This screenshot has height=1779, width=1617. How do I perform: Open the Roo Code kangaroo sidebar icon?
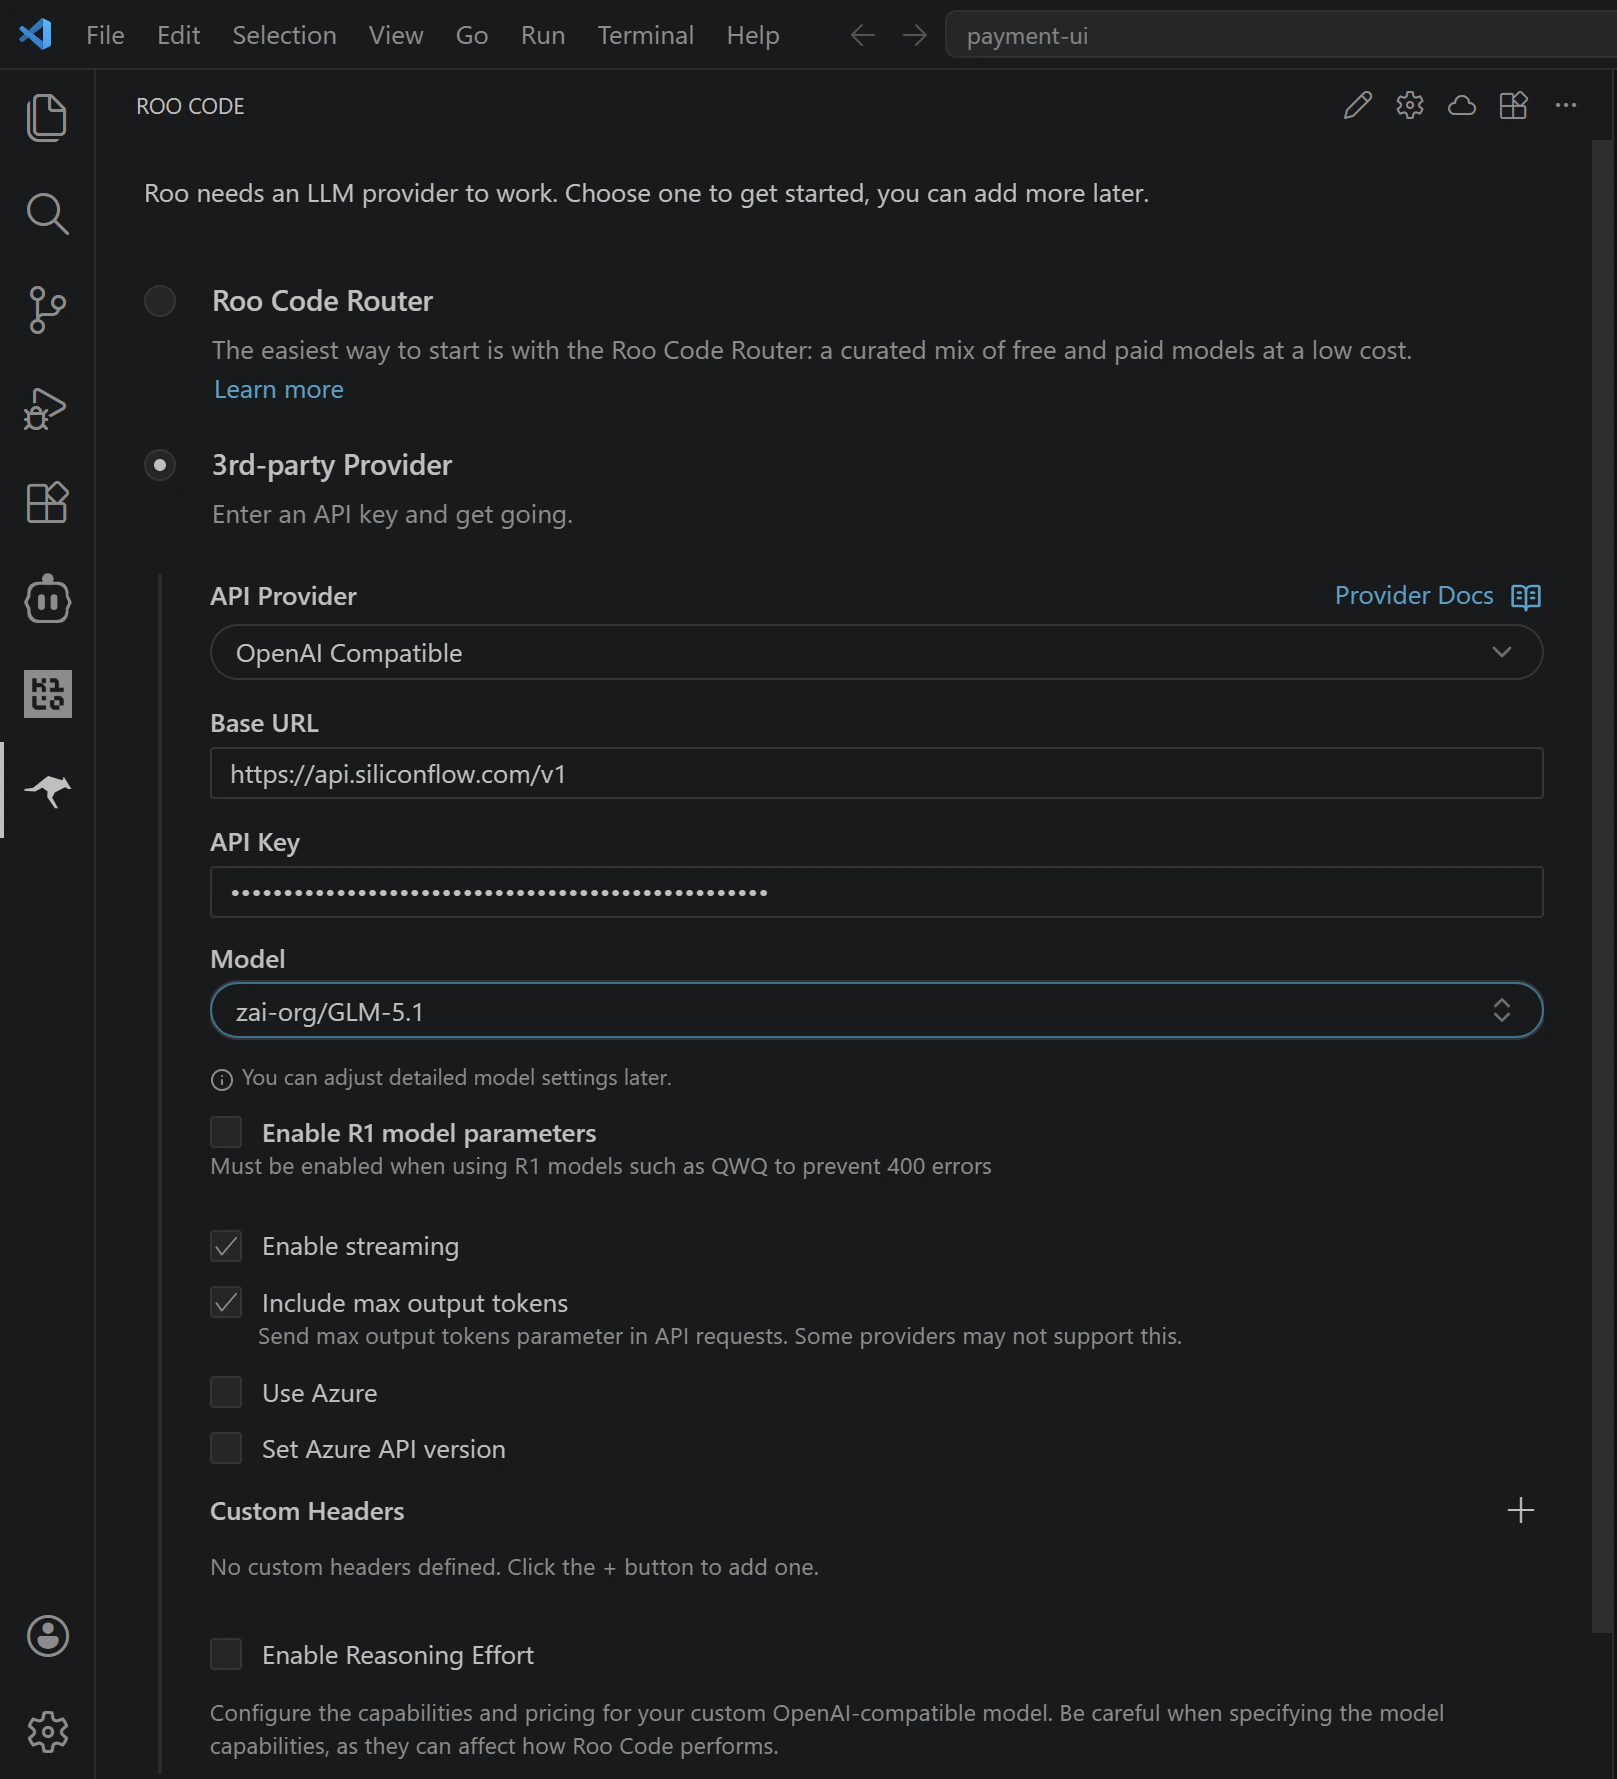pos(47,790)
